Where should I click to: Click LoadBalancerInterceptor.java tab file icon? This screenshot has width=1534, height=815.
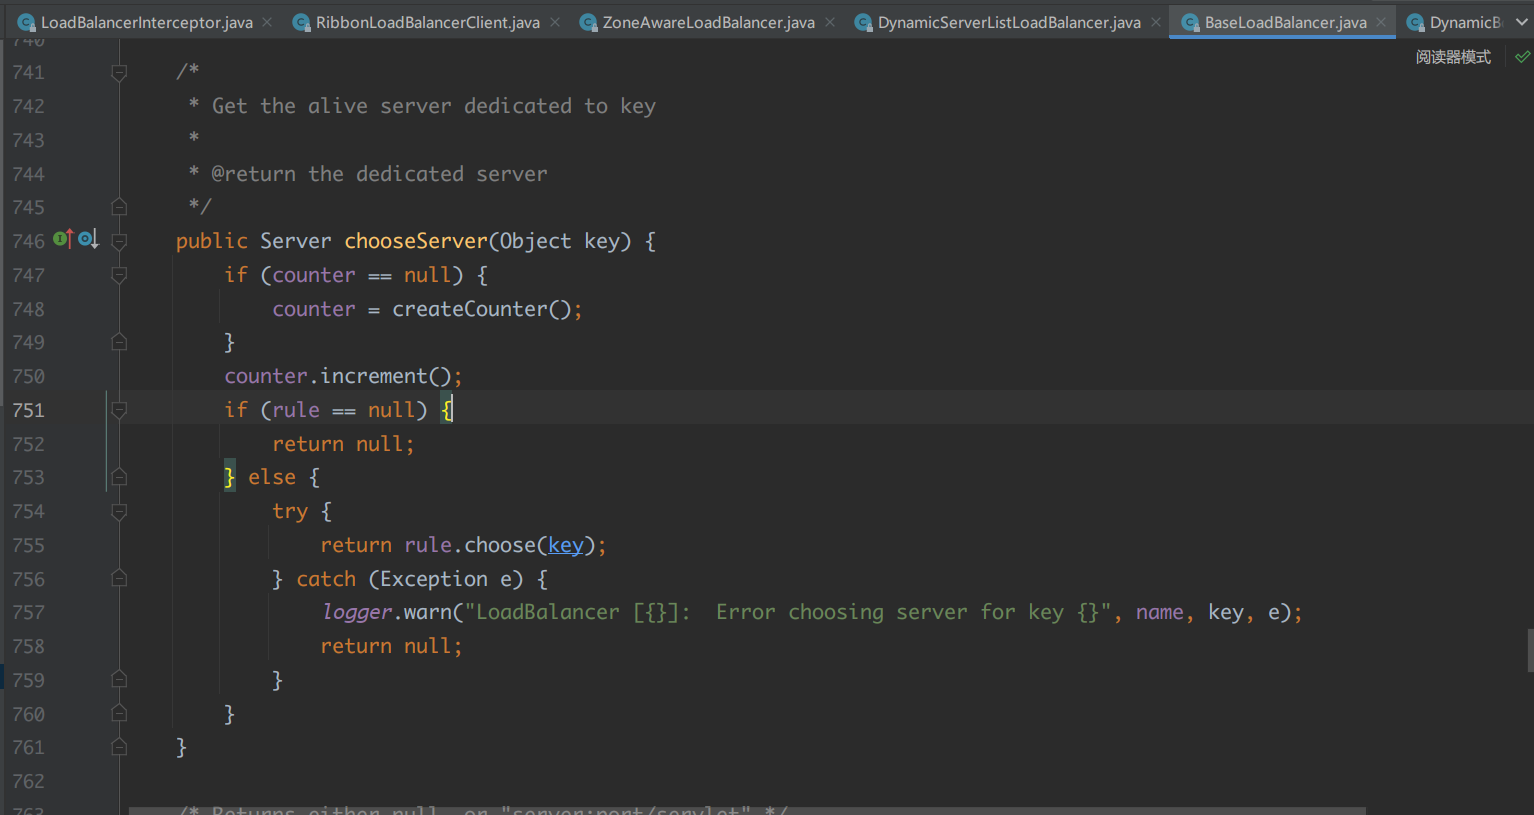coord(27,22)
